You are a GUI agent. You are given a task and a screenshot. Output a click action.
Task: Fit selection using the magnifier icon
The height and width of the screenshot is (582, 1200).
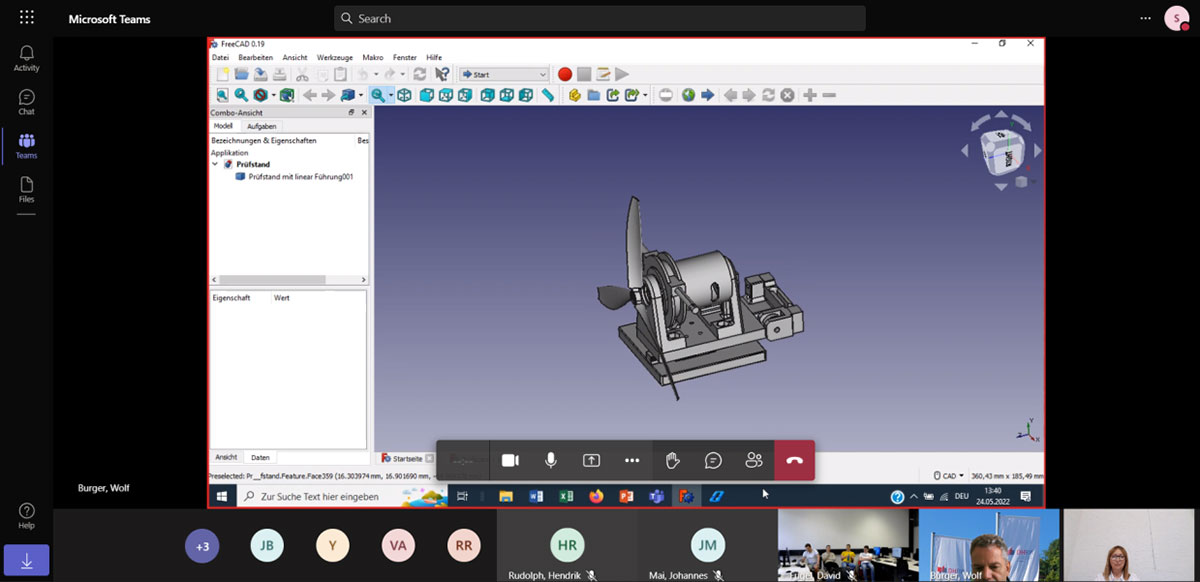[242, 95]
